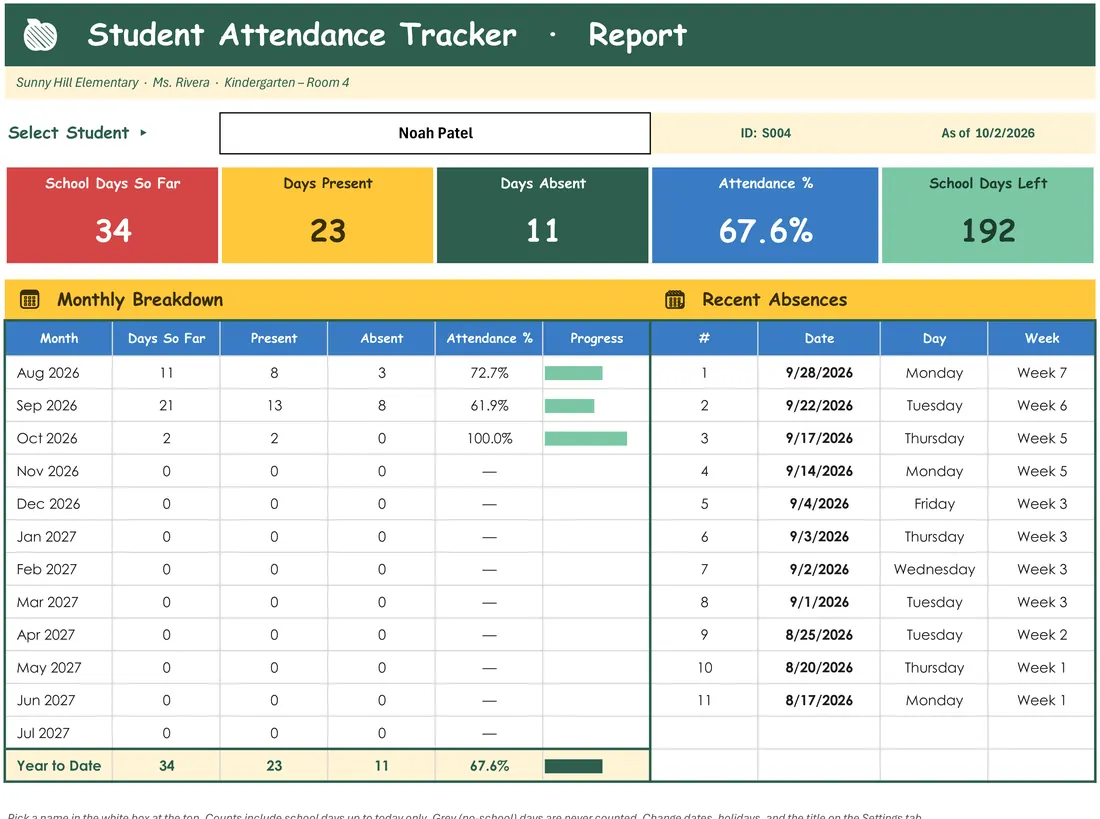Click the Year to Date row label

point(59,766)
